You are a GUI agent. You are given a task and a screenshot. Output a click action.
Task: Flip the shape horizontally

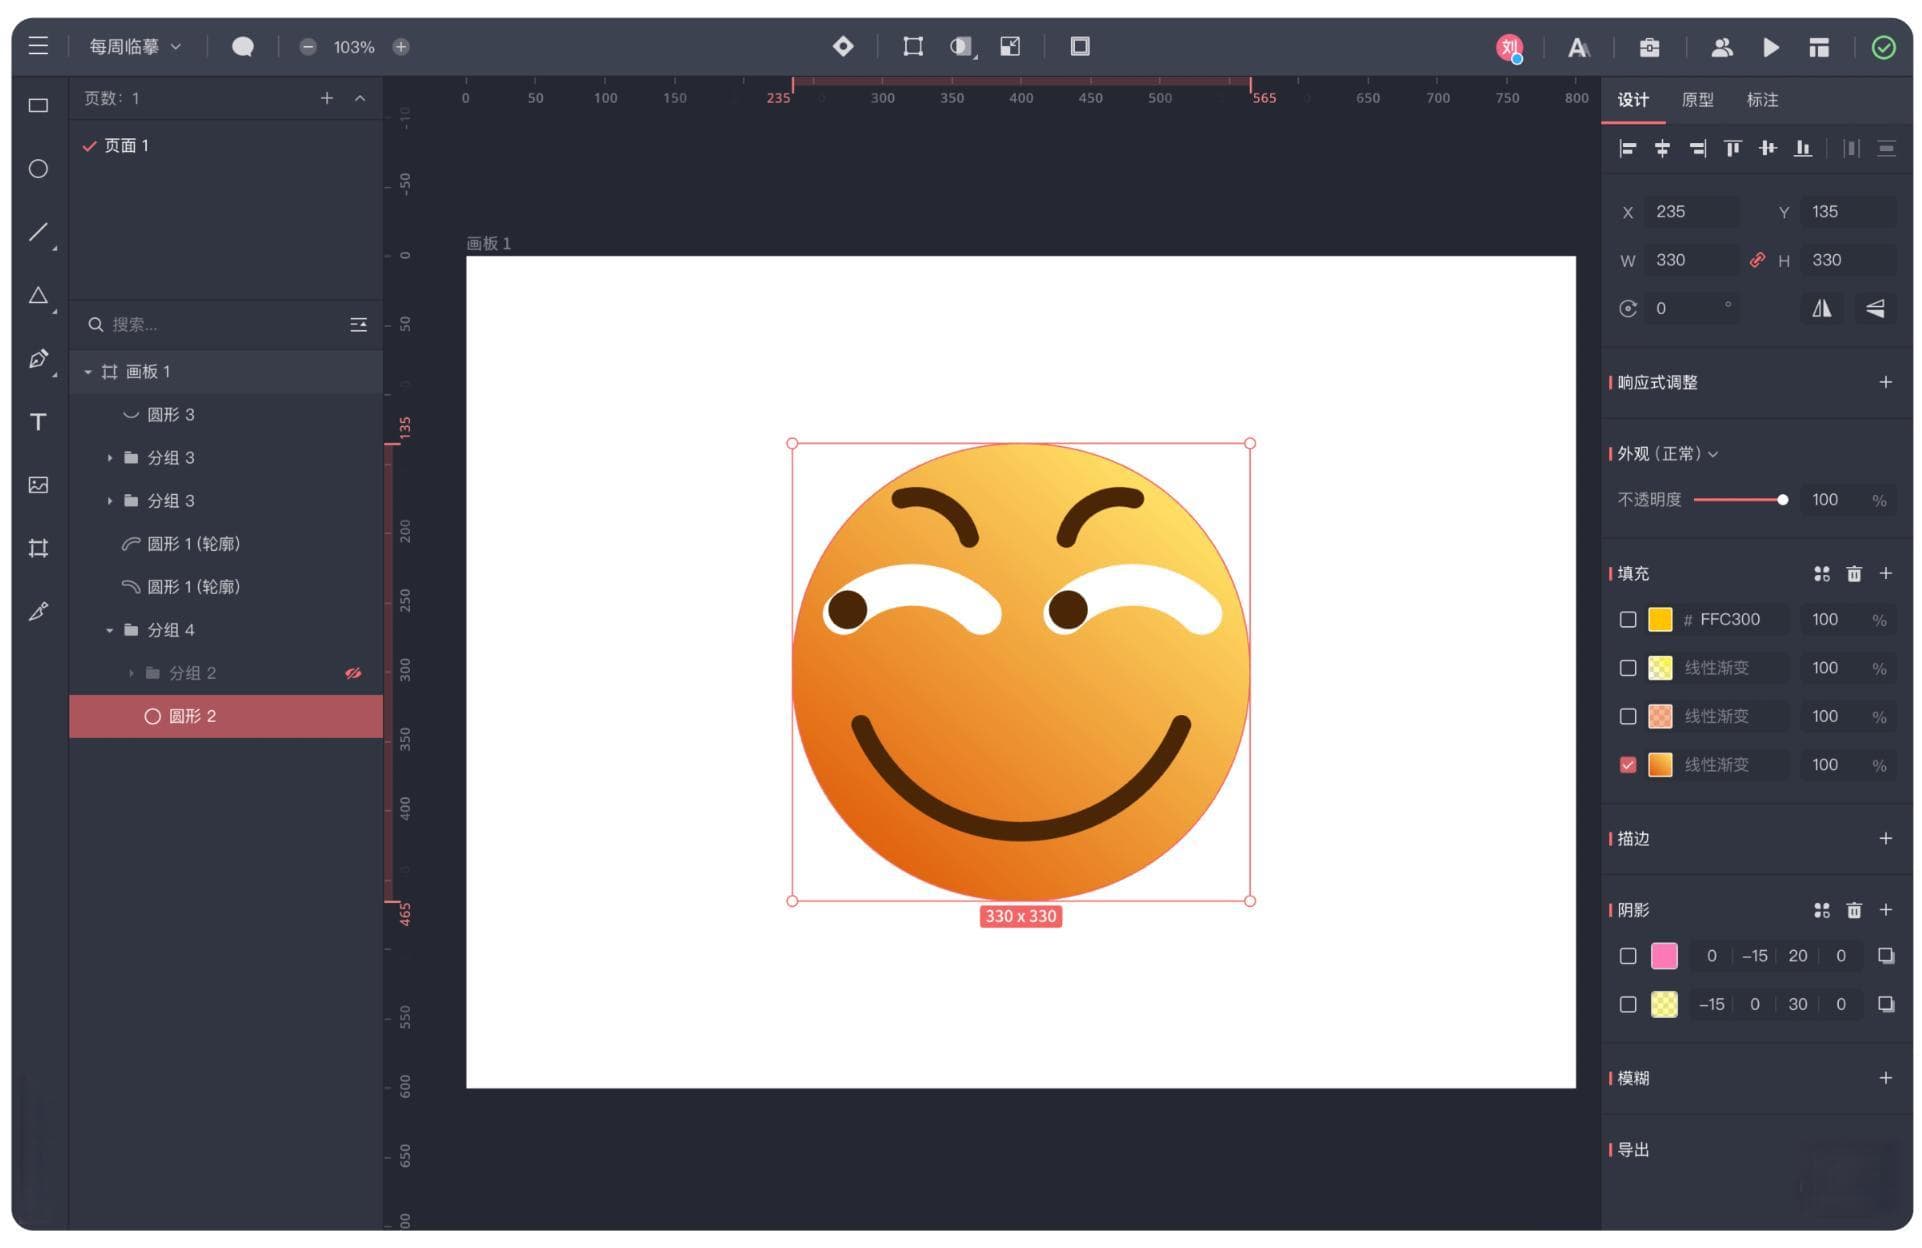coord(1822,308)
